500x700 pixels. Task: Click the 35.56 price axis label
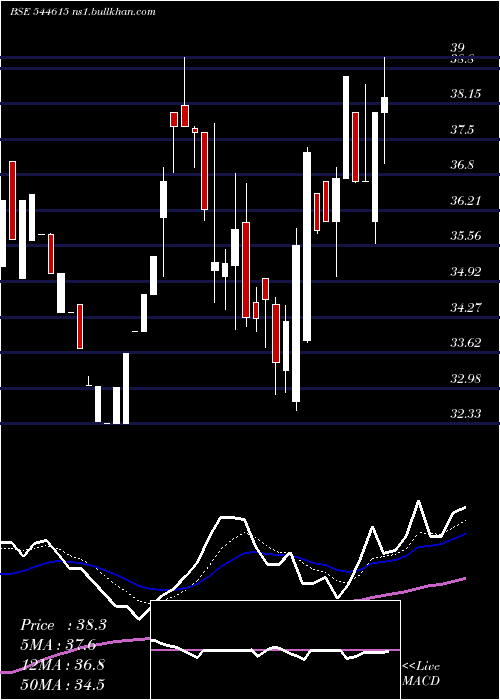(x=466, y=236)
